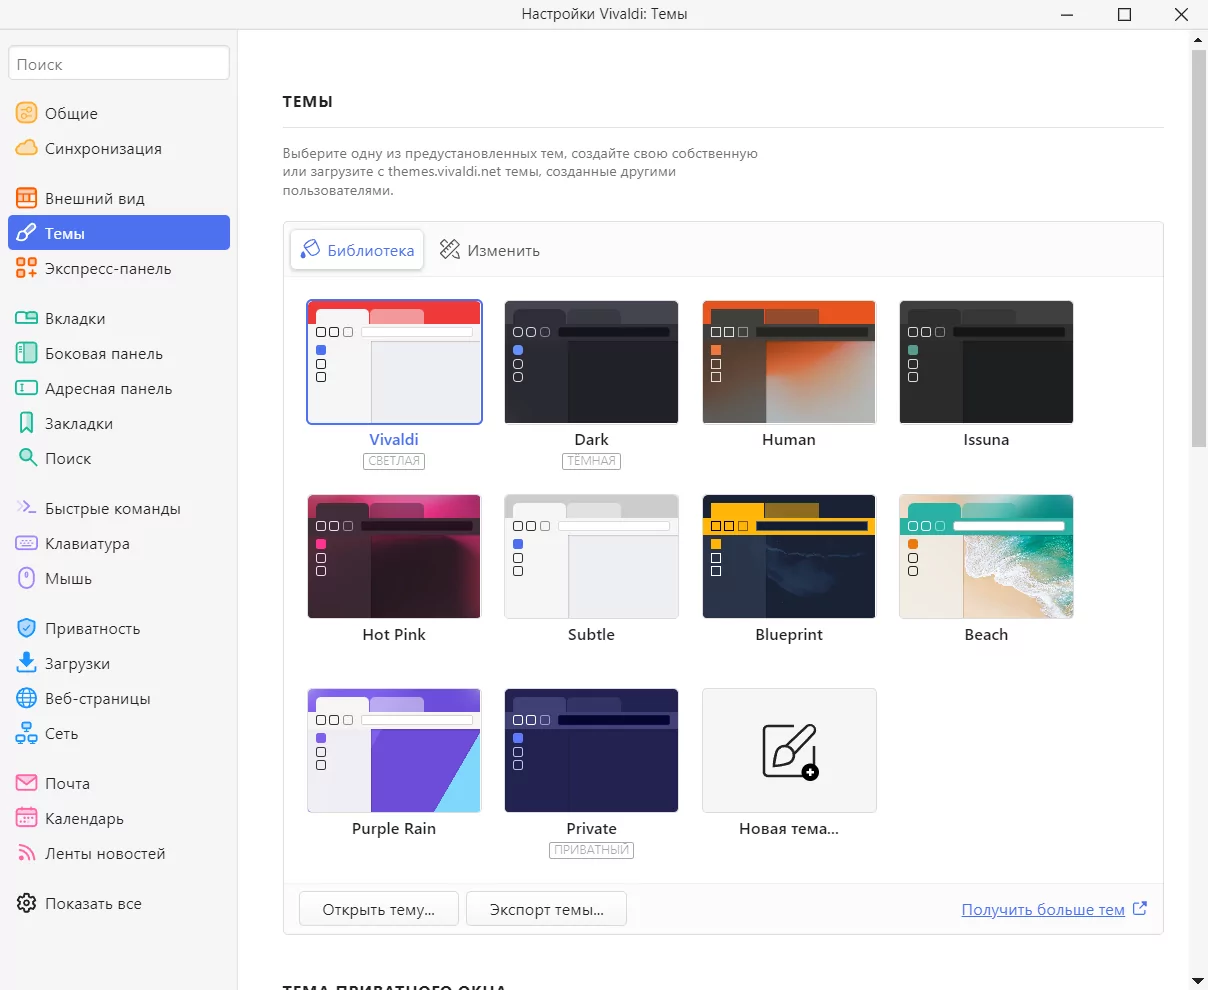Go to Вкладки settings section
Image resolution: width=1208 pixels, height=990 pixels.
[x=119, y=318]
